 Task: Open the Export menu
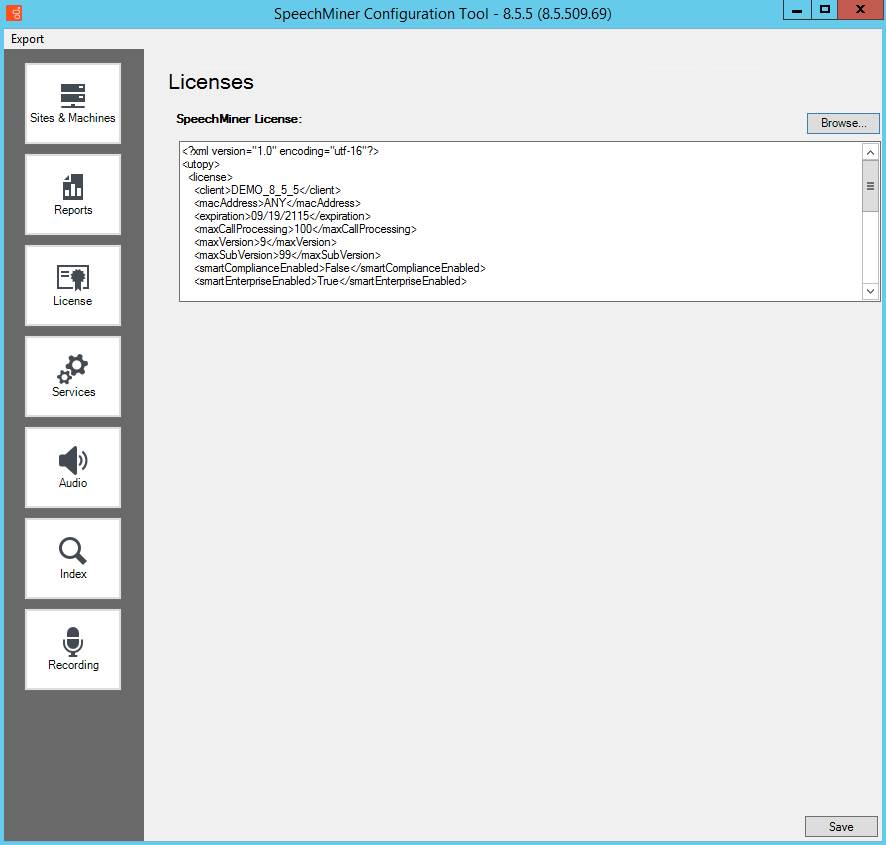[28, 39]
